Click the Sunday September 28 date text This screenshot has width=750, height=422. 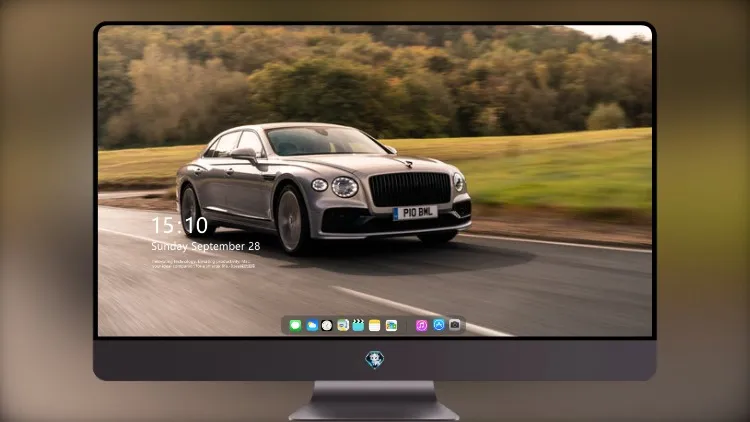click(206, 246)
